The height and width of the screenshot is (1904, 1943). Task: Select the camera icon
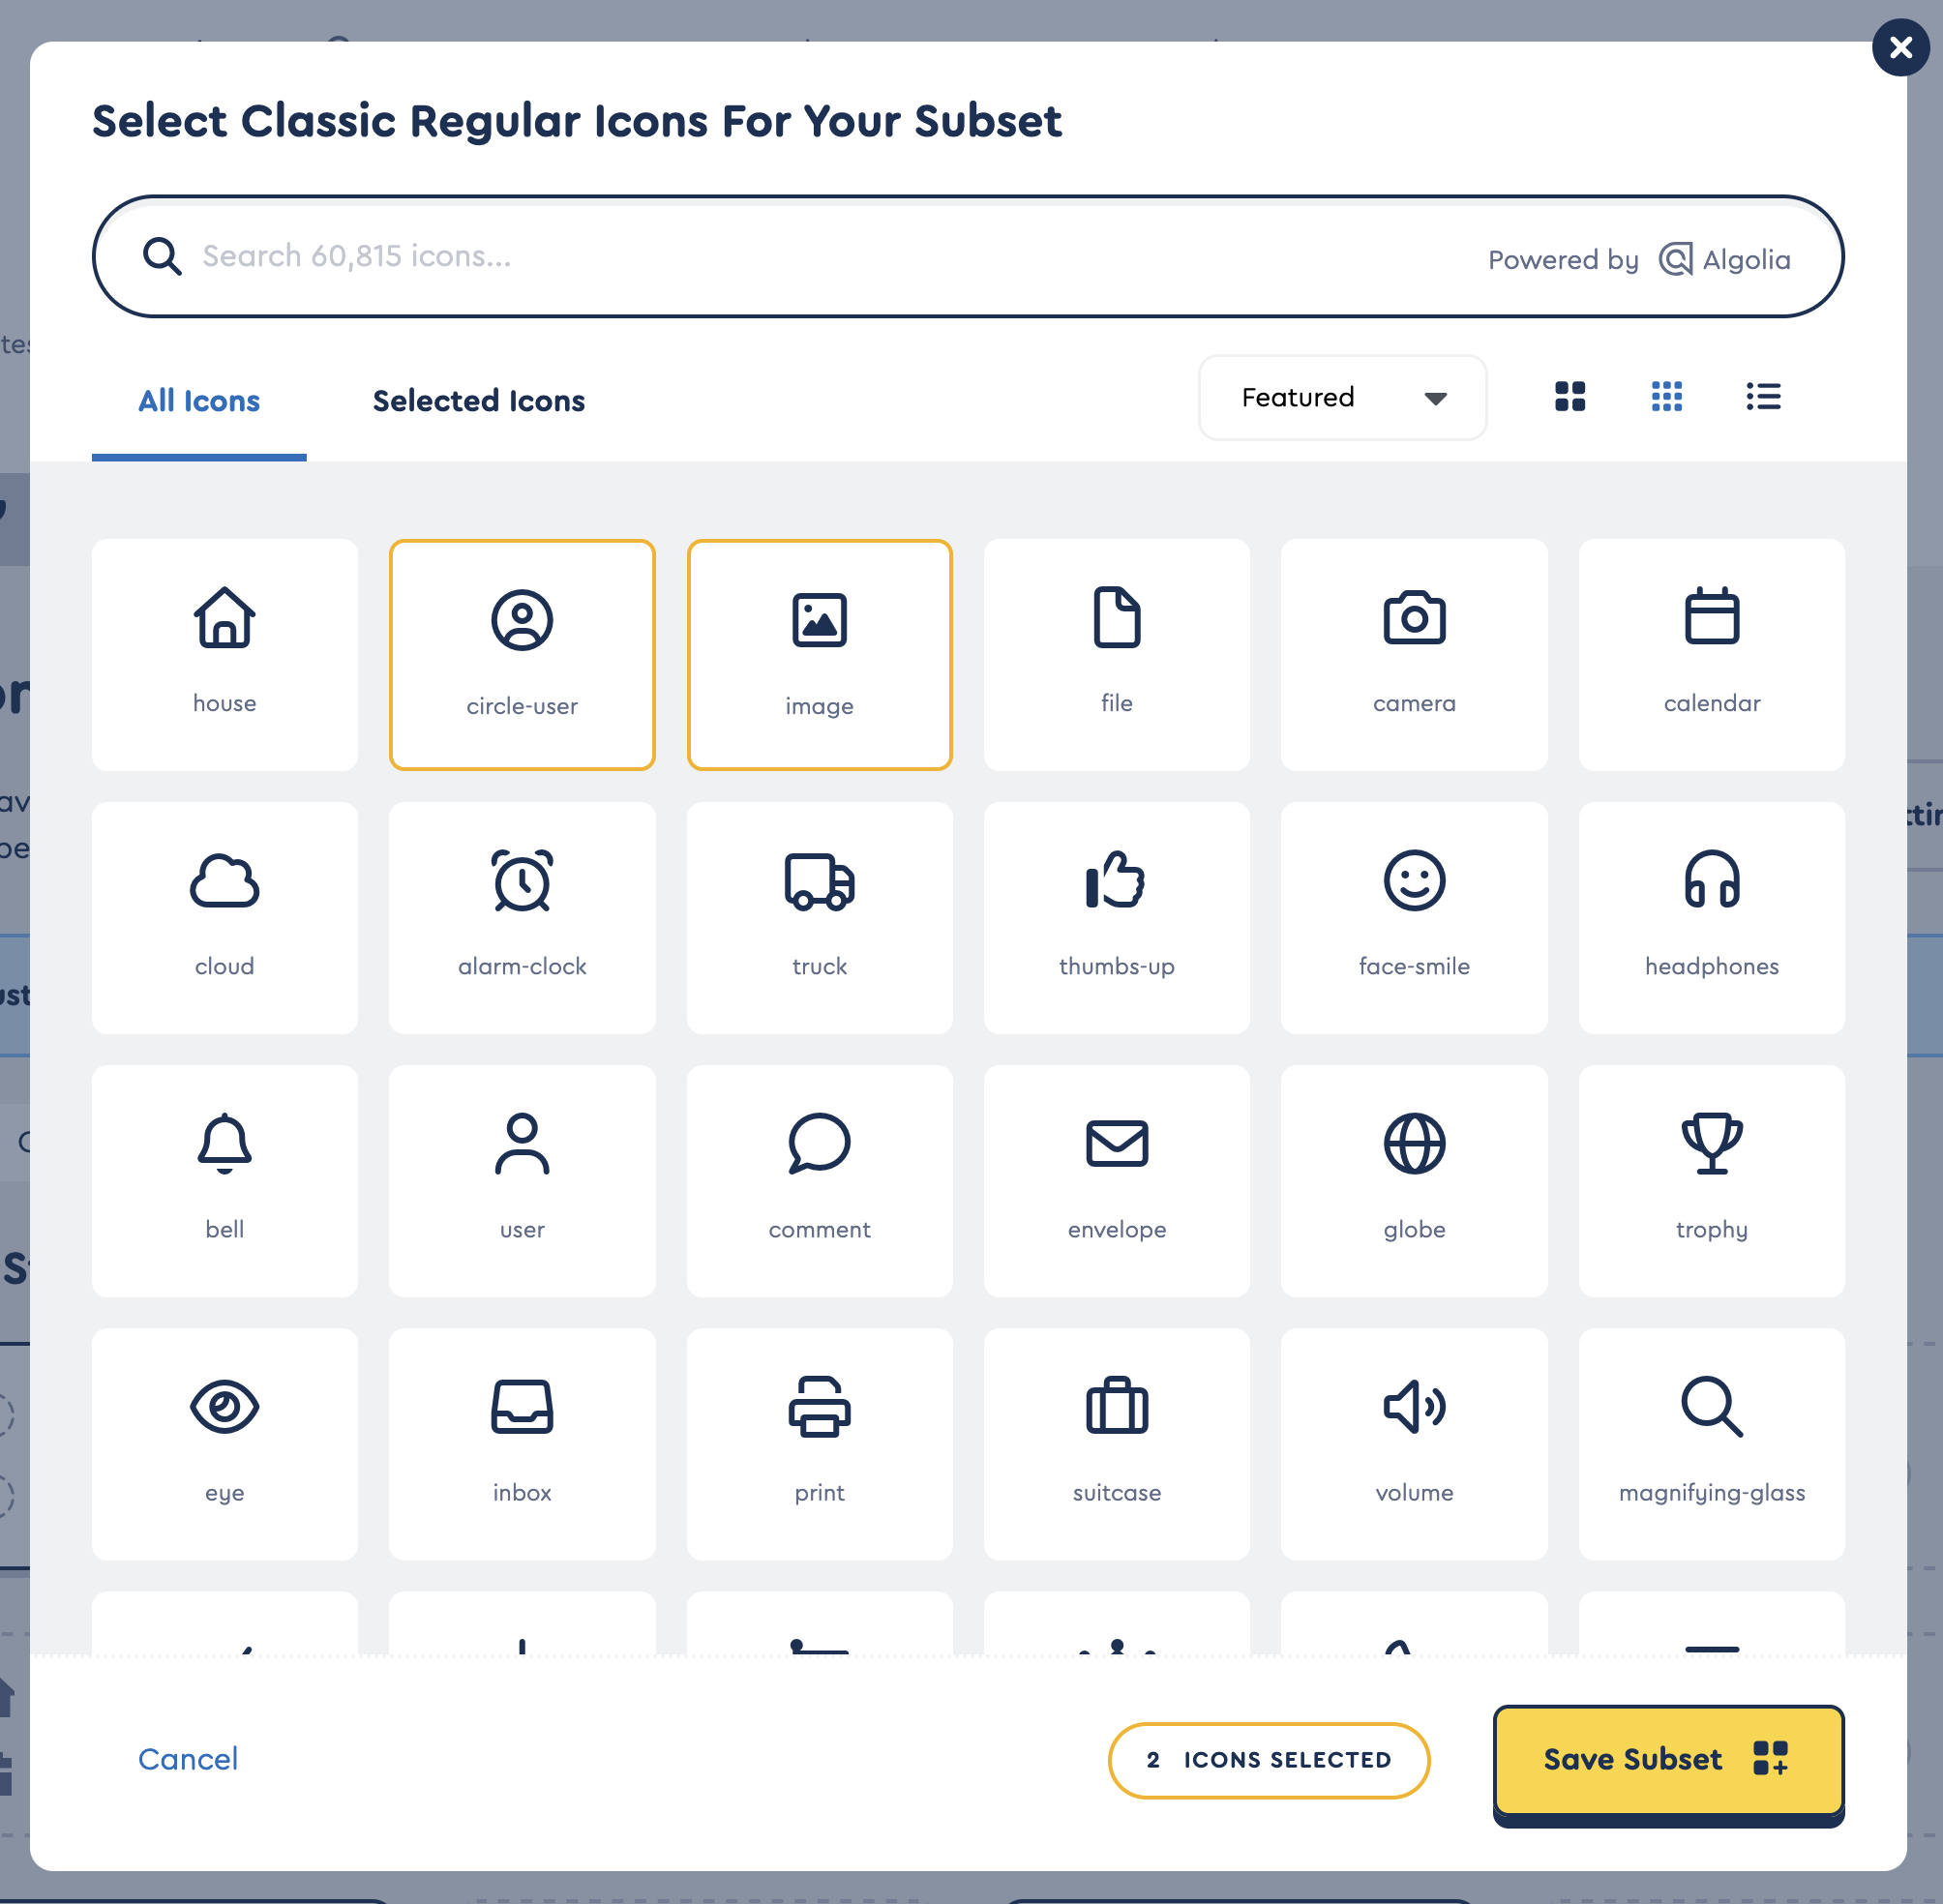(1414, 655)
